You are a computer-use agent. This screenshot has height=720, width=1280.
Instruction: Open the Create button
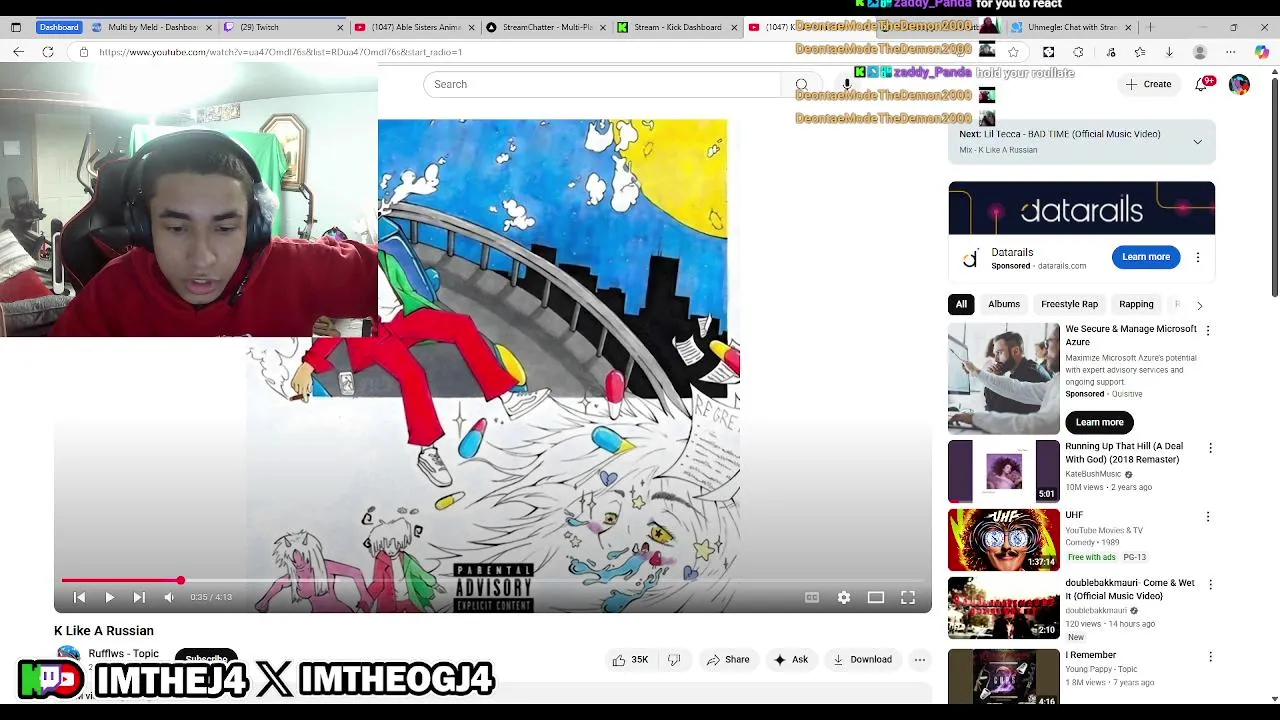click(1148, 84)
